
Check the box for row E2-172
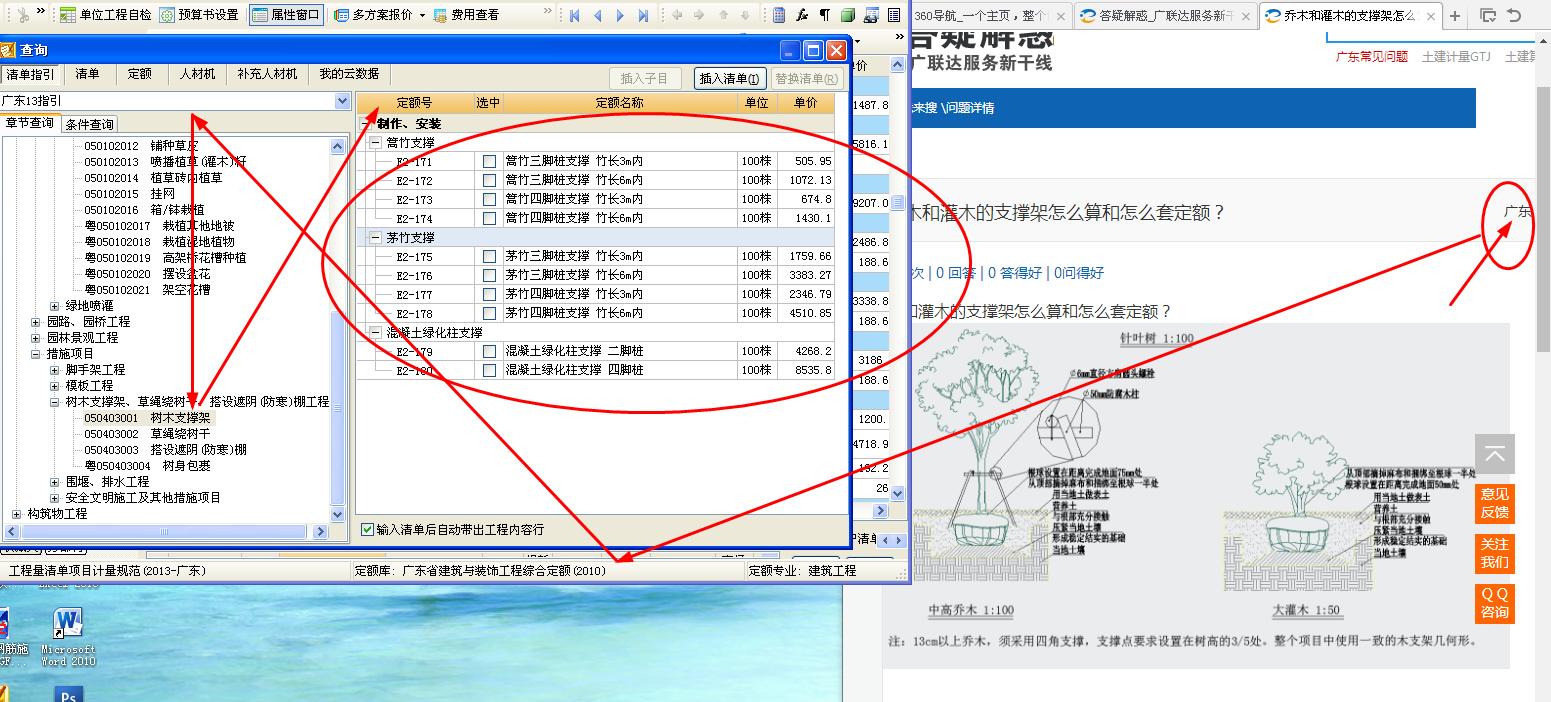tap(489, 180)
